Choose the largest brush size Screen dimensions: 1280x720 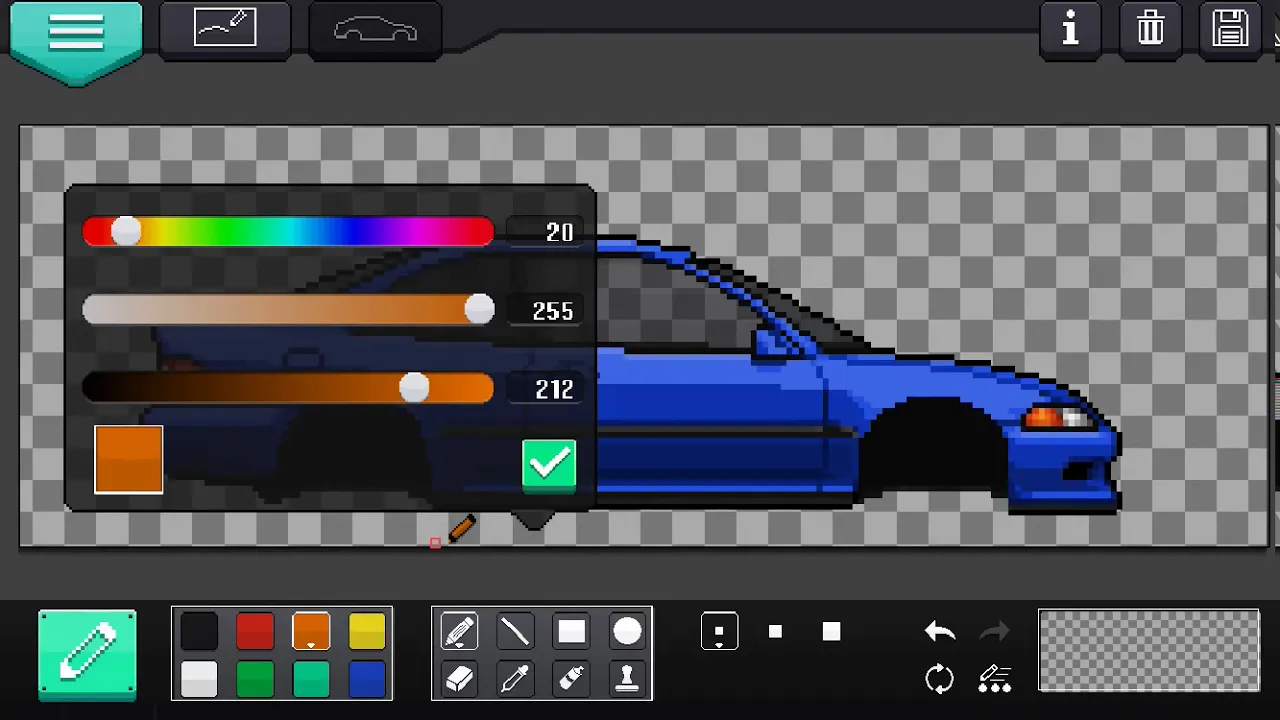pyautogui.click(x=831, y=632)
